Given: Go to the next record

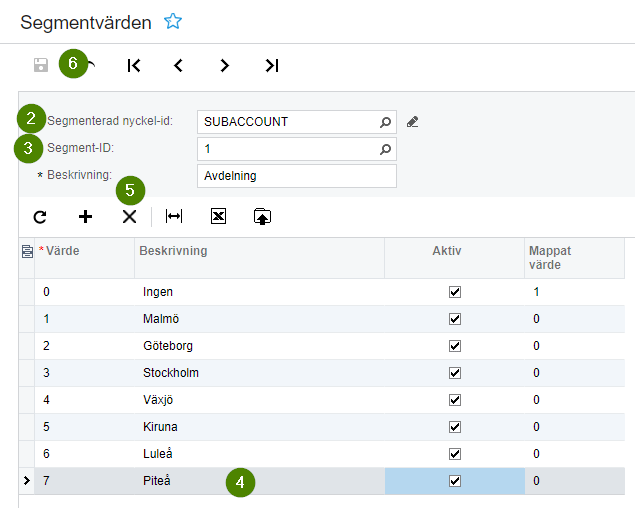Looking at the screenshot, I should click(x=225, y=65).
